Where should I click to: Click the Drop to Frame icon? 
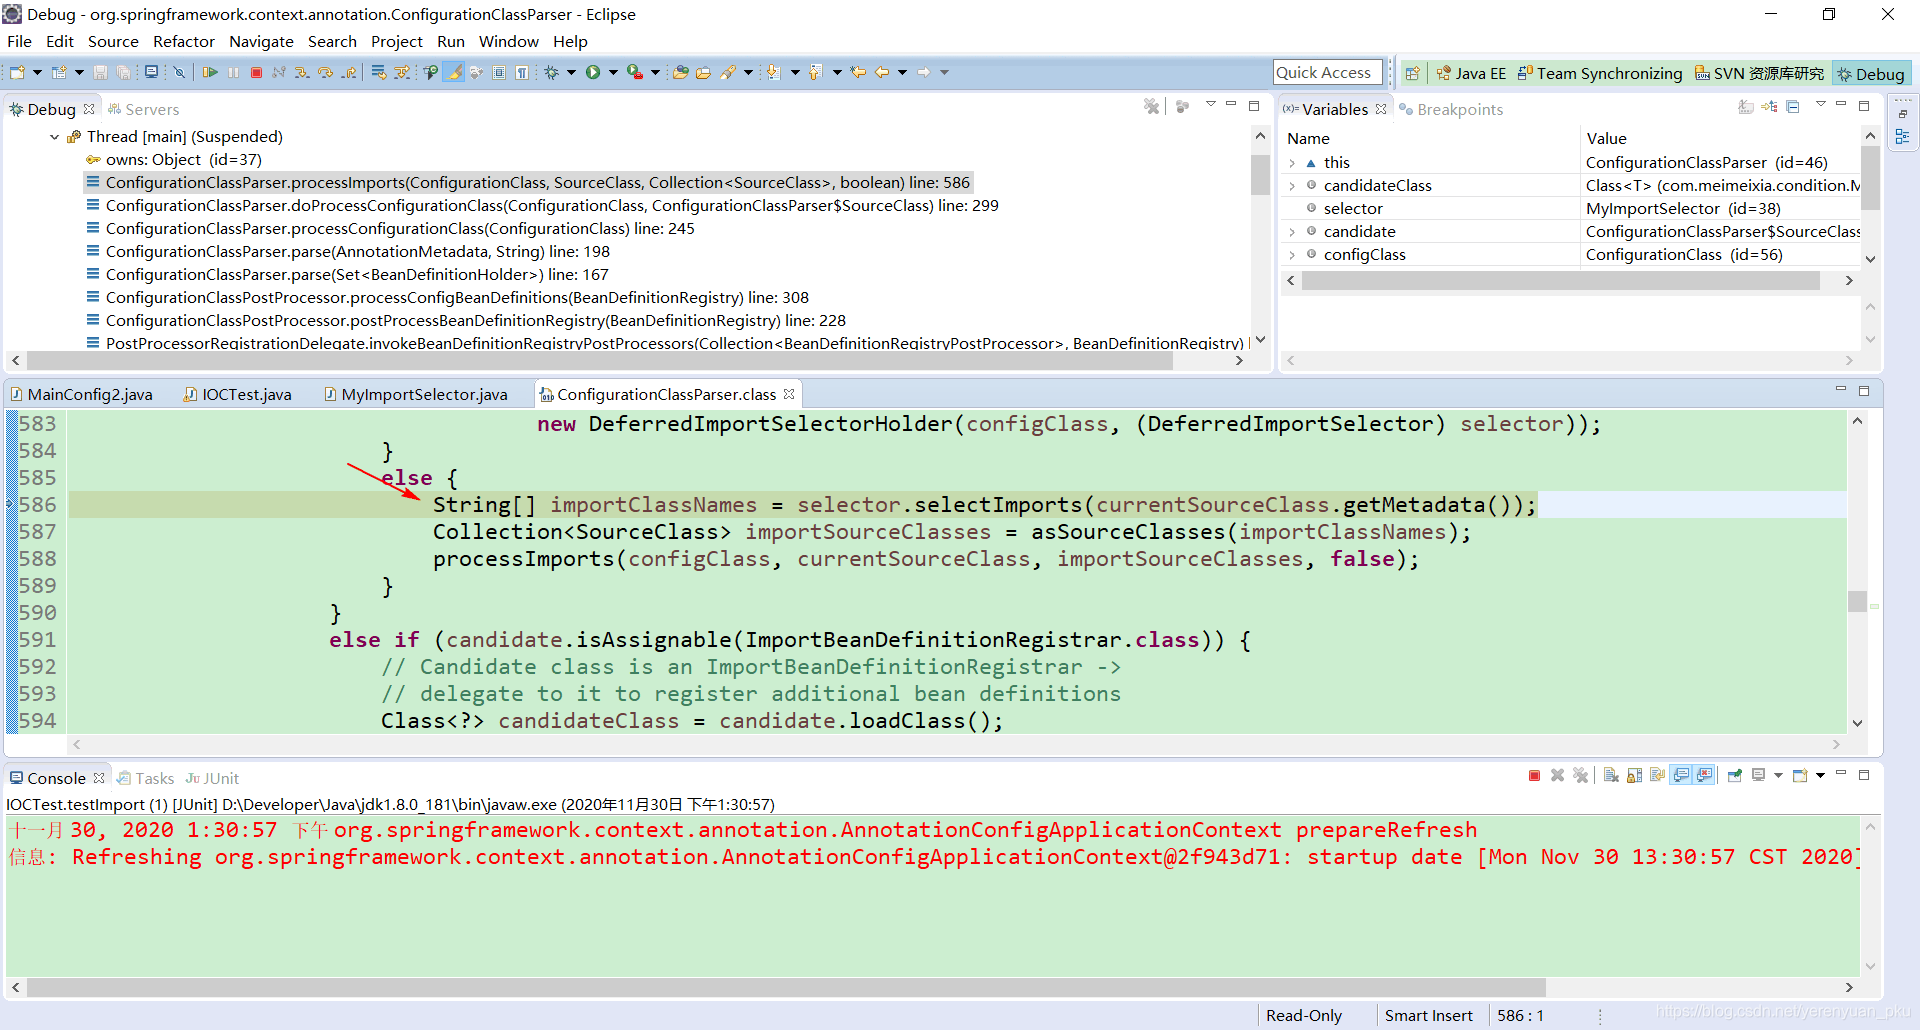378,72
